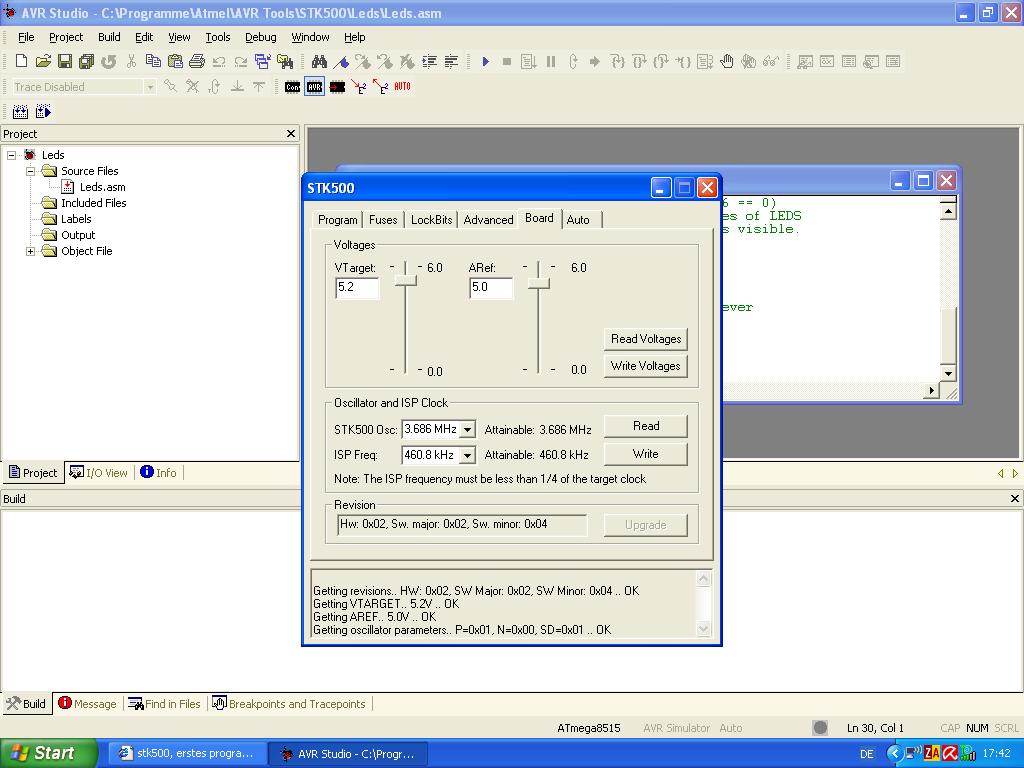
Task: Click the VTarget slider handle
Action: click(406, 281)
